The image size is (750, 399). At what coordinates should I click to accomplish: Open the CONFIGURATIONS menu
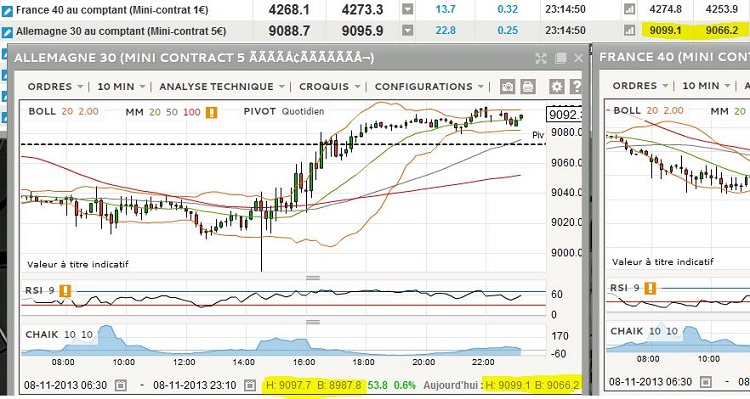point(430,87)
